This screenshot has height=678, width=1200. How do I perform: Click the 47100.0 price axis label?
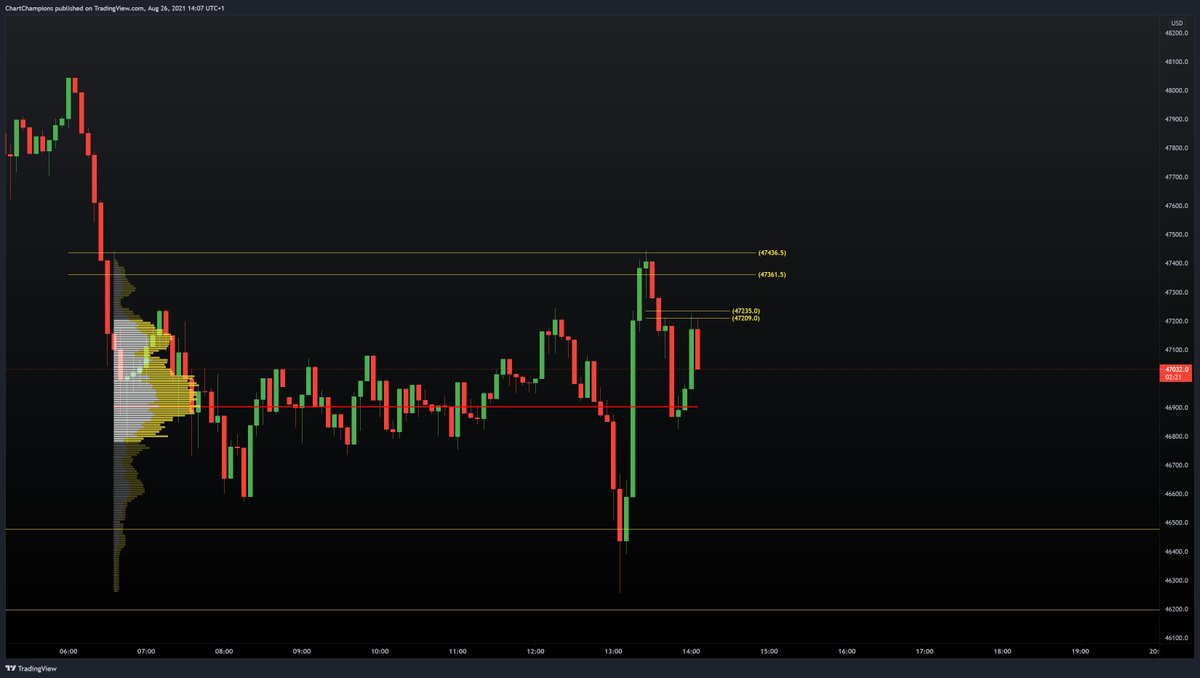(1175, 350)
